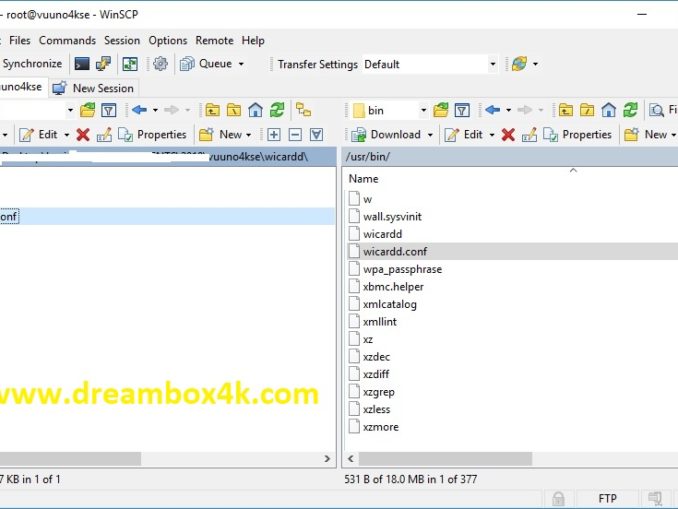
Task: Click local panel scroll right arrow
Action: click(327, 458)
